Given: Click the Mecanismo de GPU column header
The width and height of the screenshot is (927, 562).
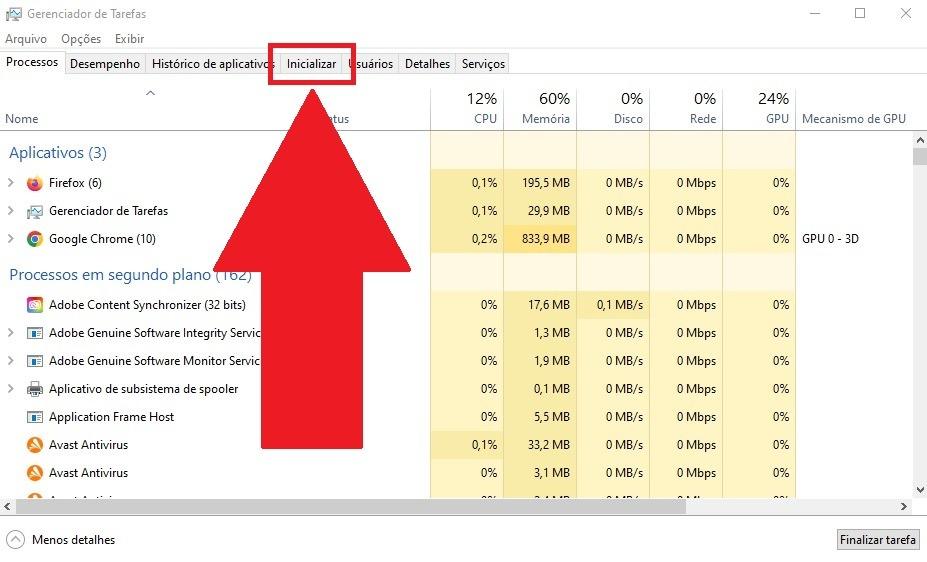Looking at the screenshot, I should tap(854, 119).
